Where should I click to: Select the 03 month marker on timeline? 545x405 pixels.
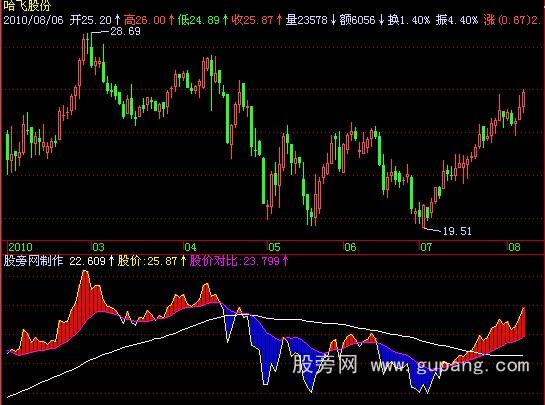98,247
